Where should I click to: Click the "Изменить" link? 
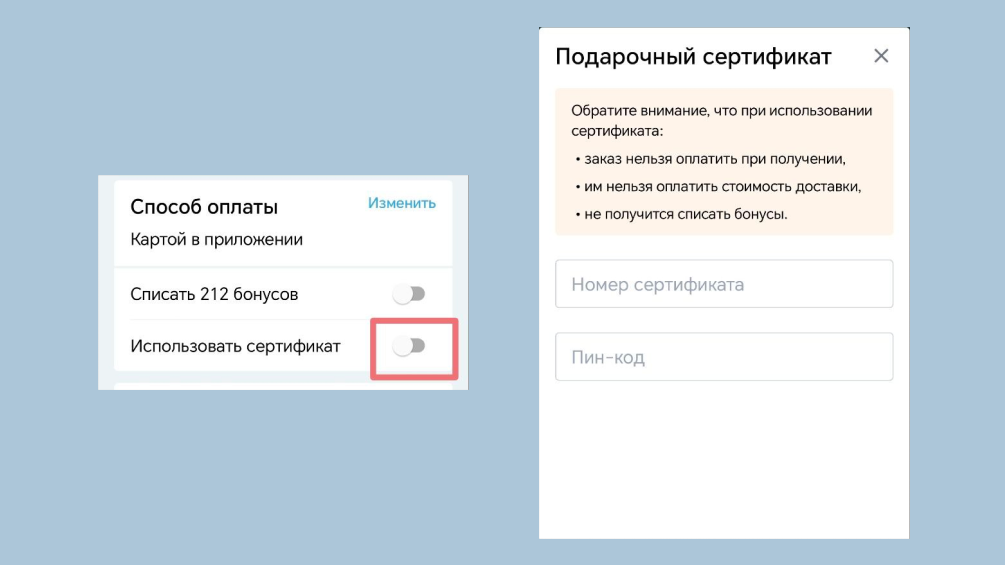point(401,203)
